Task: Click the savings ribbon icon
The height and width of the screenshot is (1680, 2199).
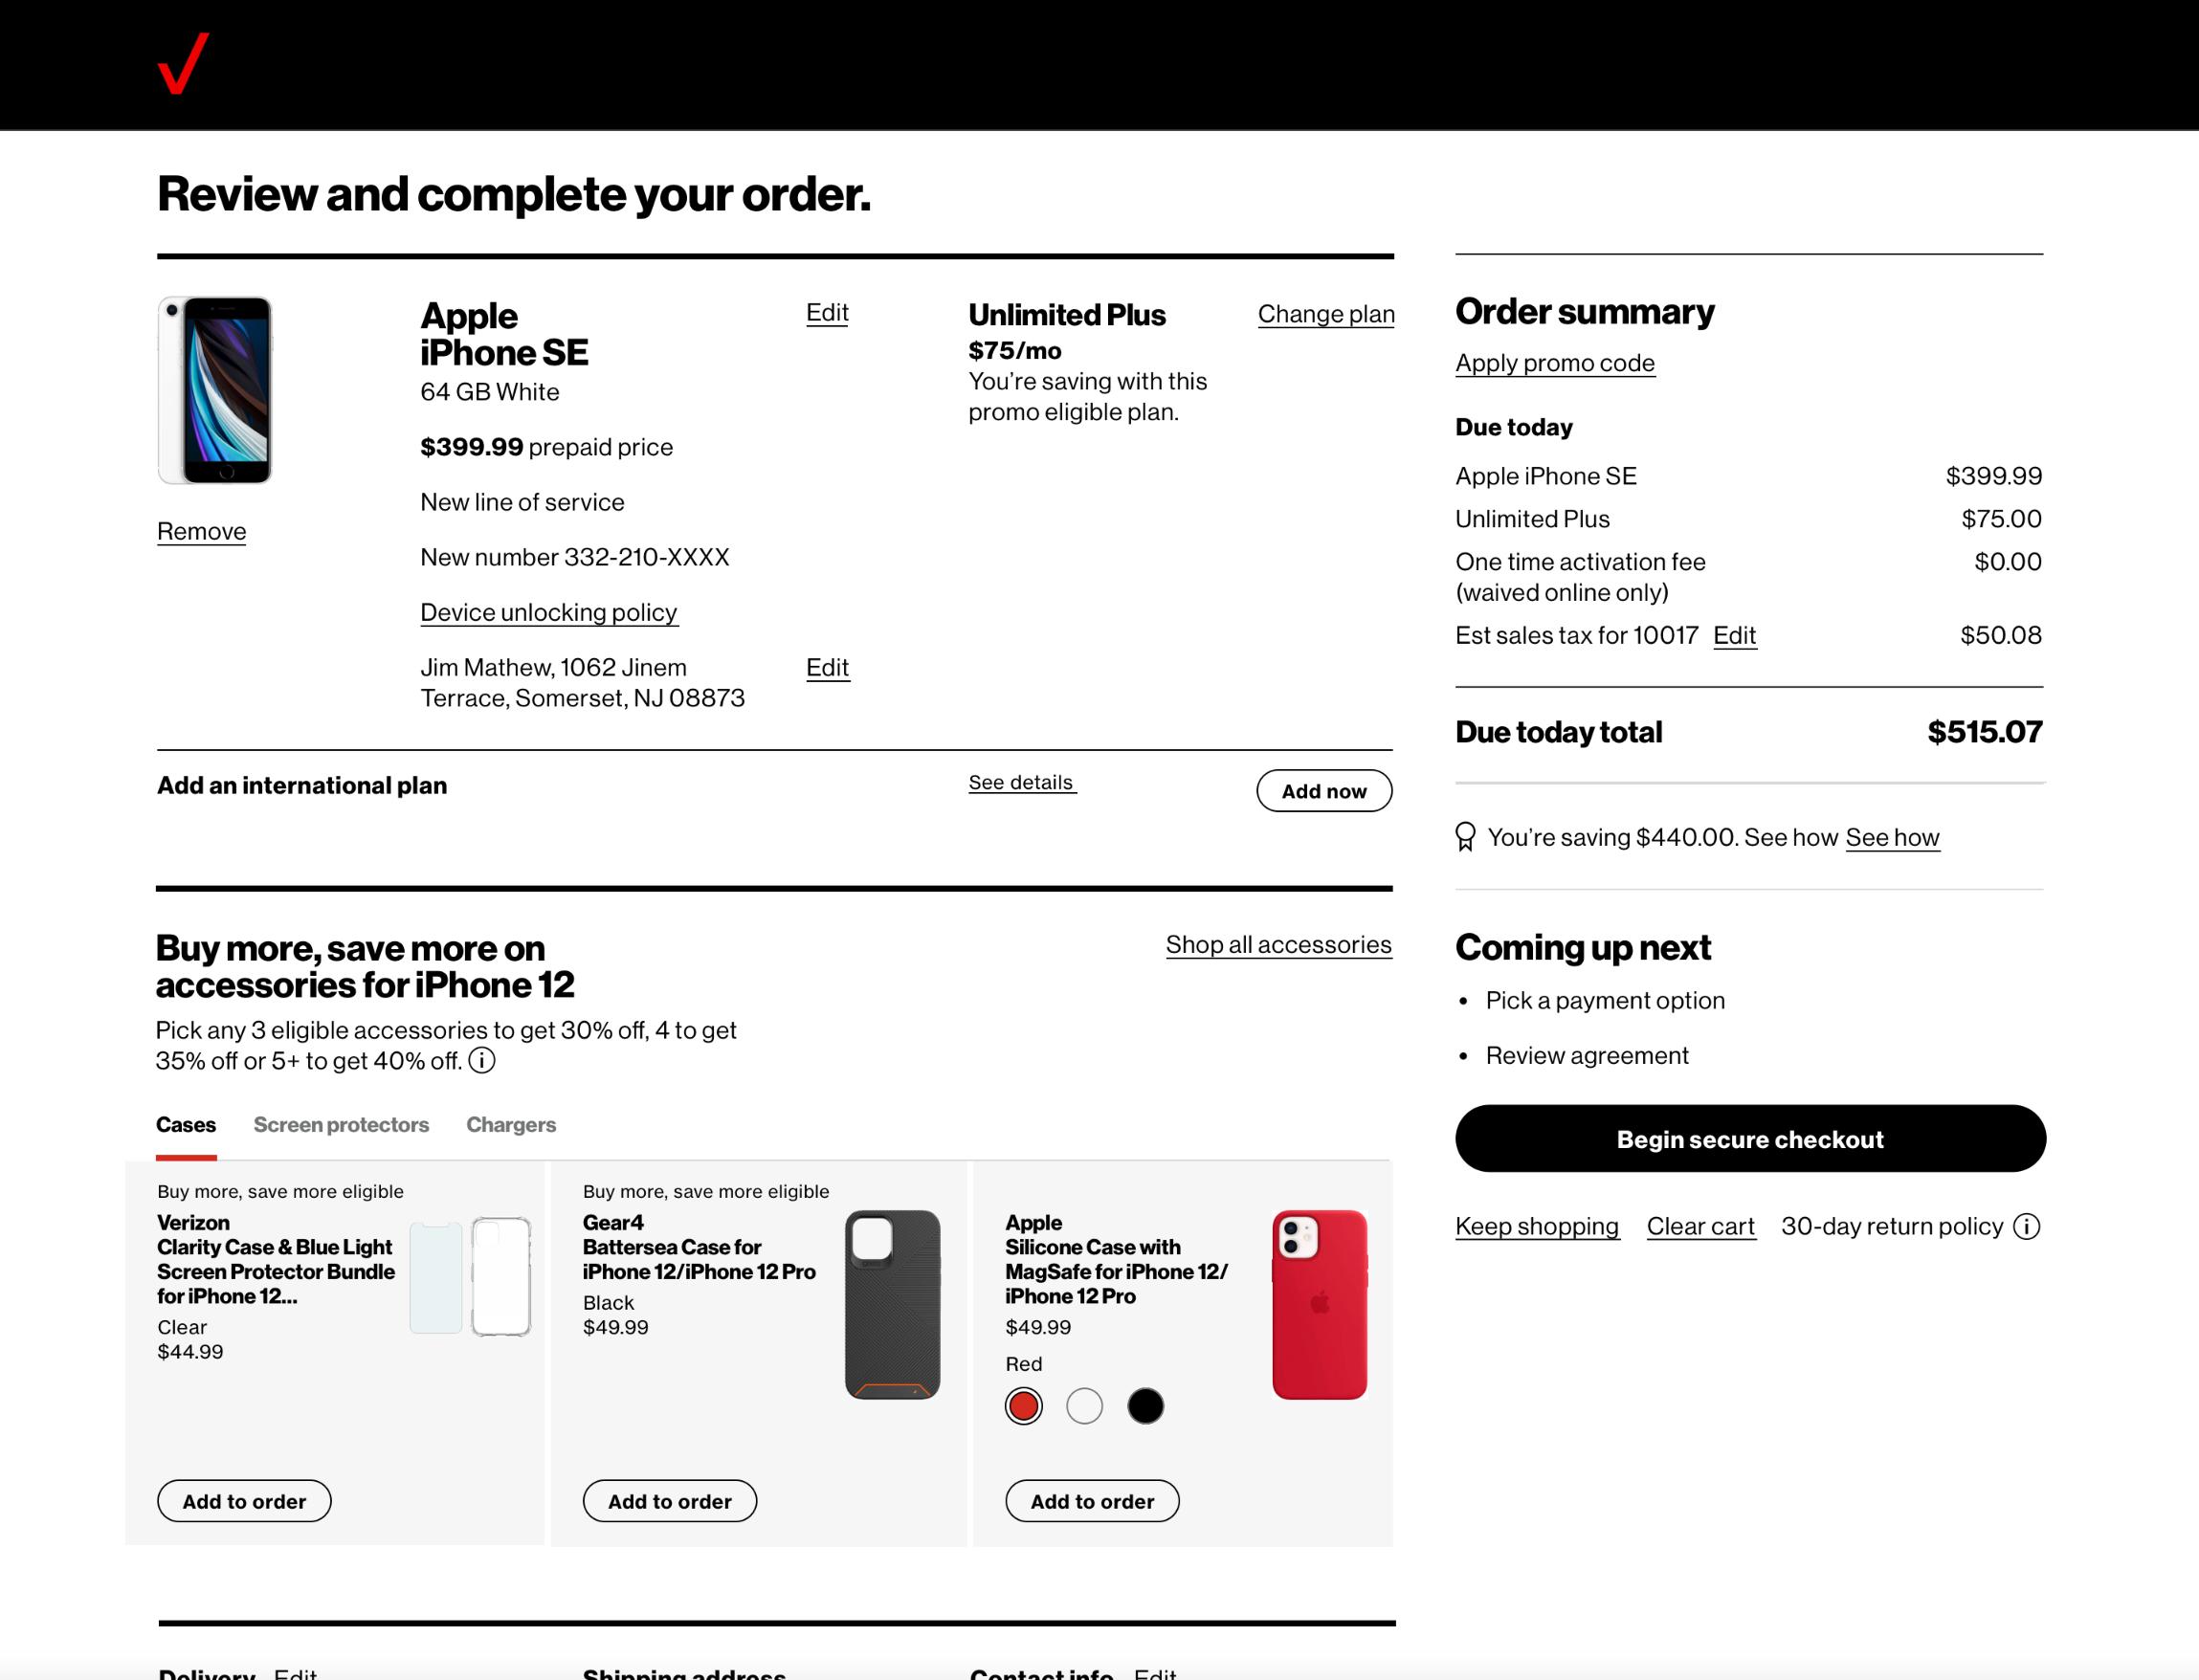Action: click(1465, 837)
